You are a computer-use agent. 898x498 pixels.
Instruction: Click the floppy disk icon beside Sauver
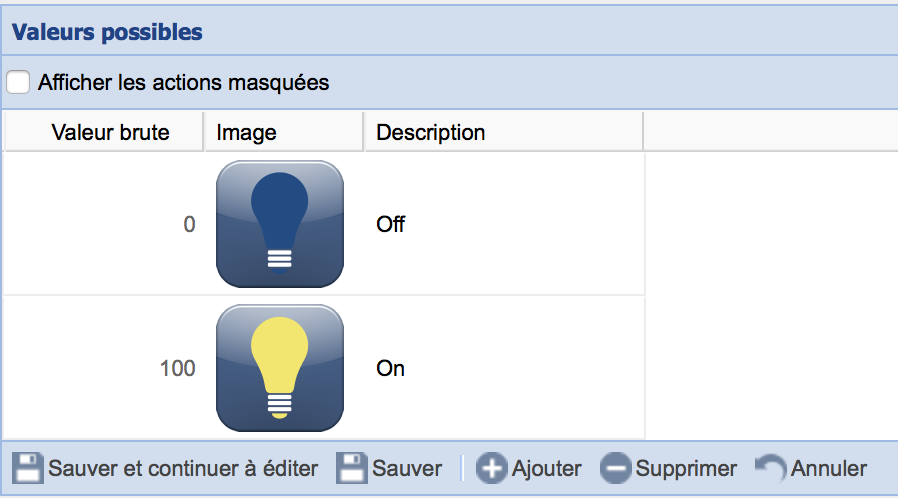tap(351, 468)
